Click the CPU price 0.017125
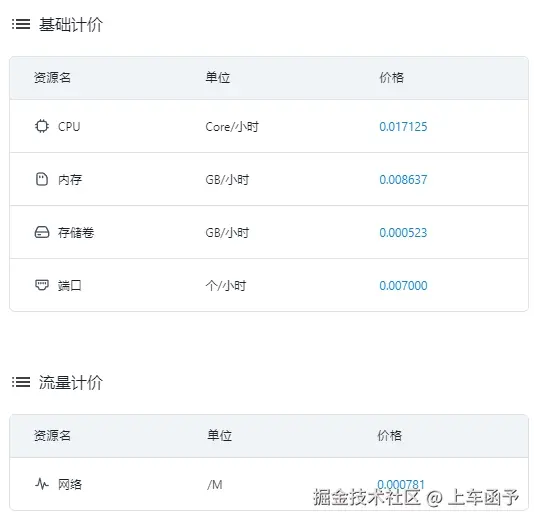This screenshot has width=534, height=522. [403, 127]
